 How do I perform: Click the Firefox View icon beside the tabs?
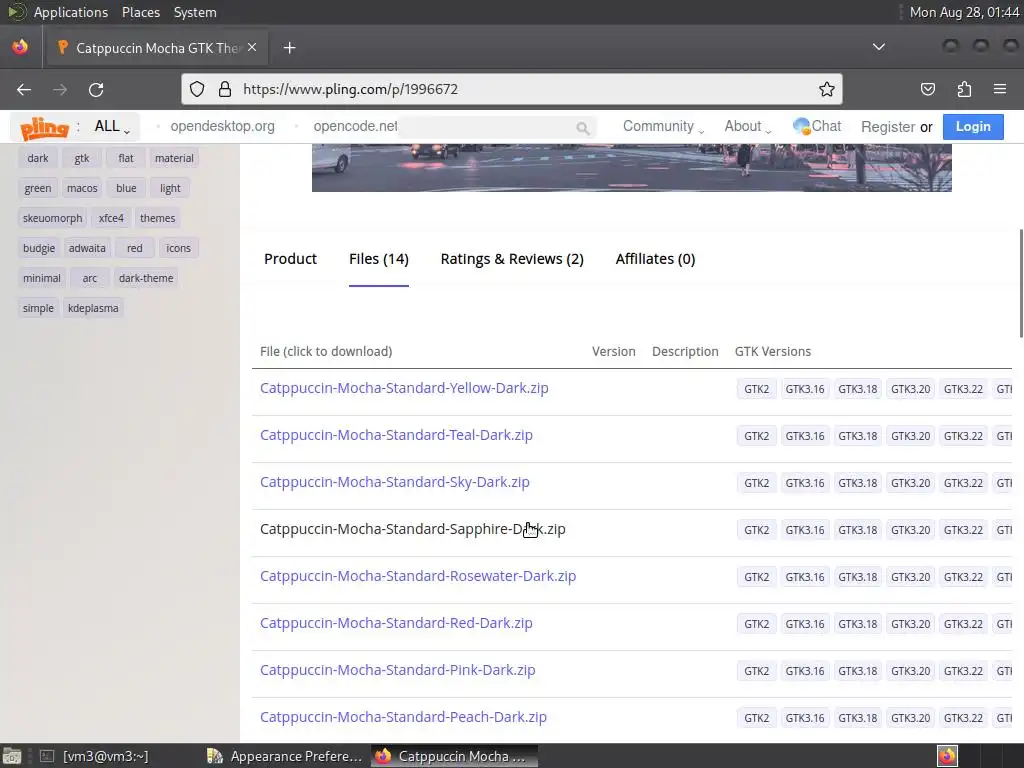coord(20,47)
